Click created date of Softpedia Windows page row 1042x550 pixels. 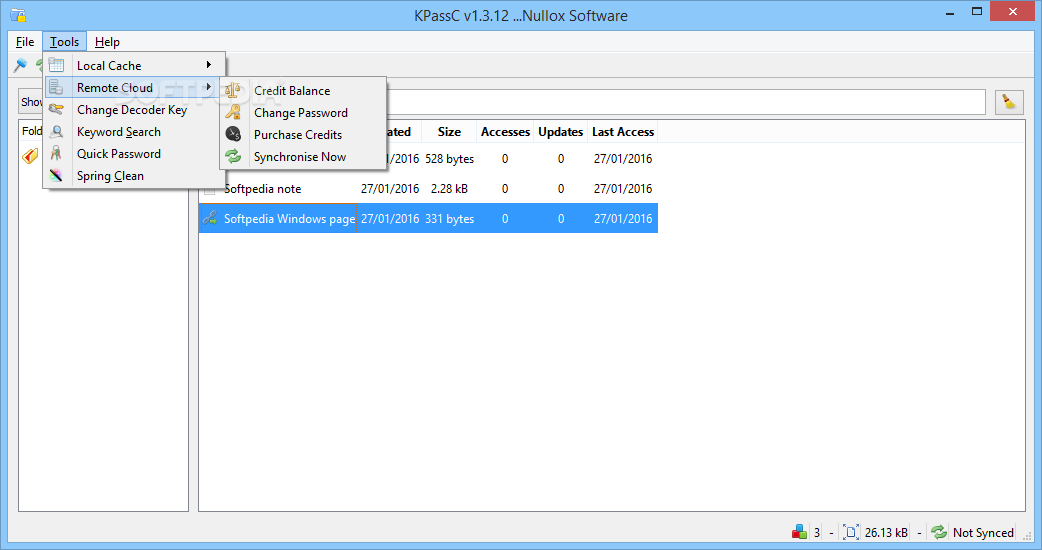coord(390,219)
